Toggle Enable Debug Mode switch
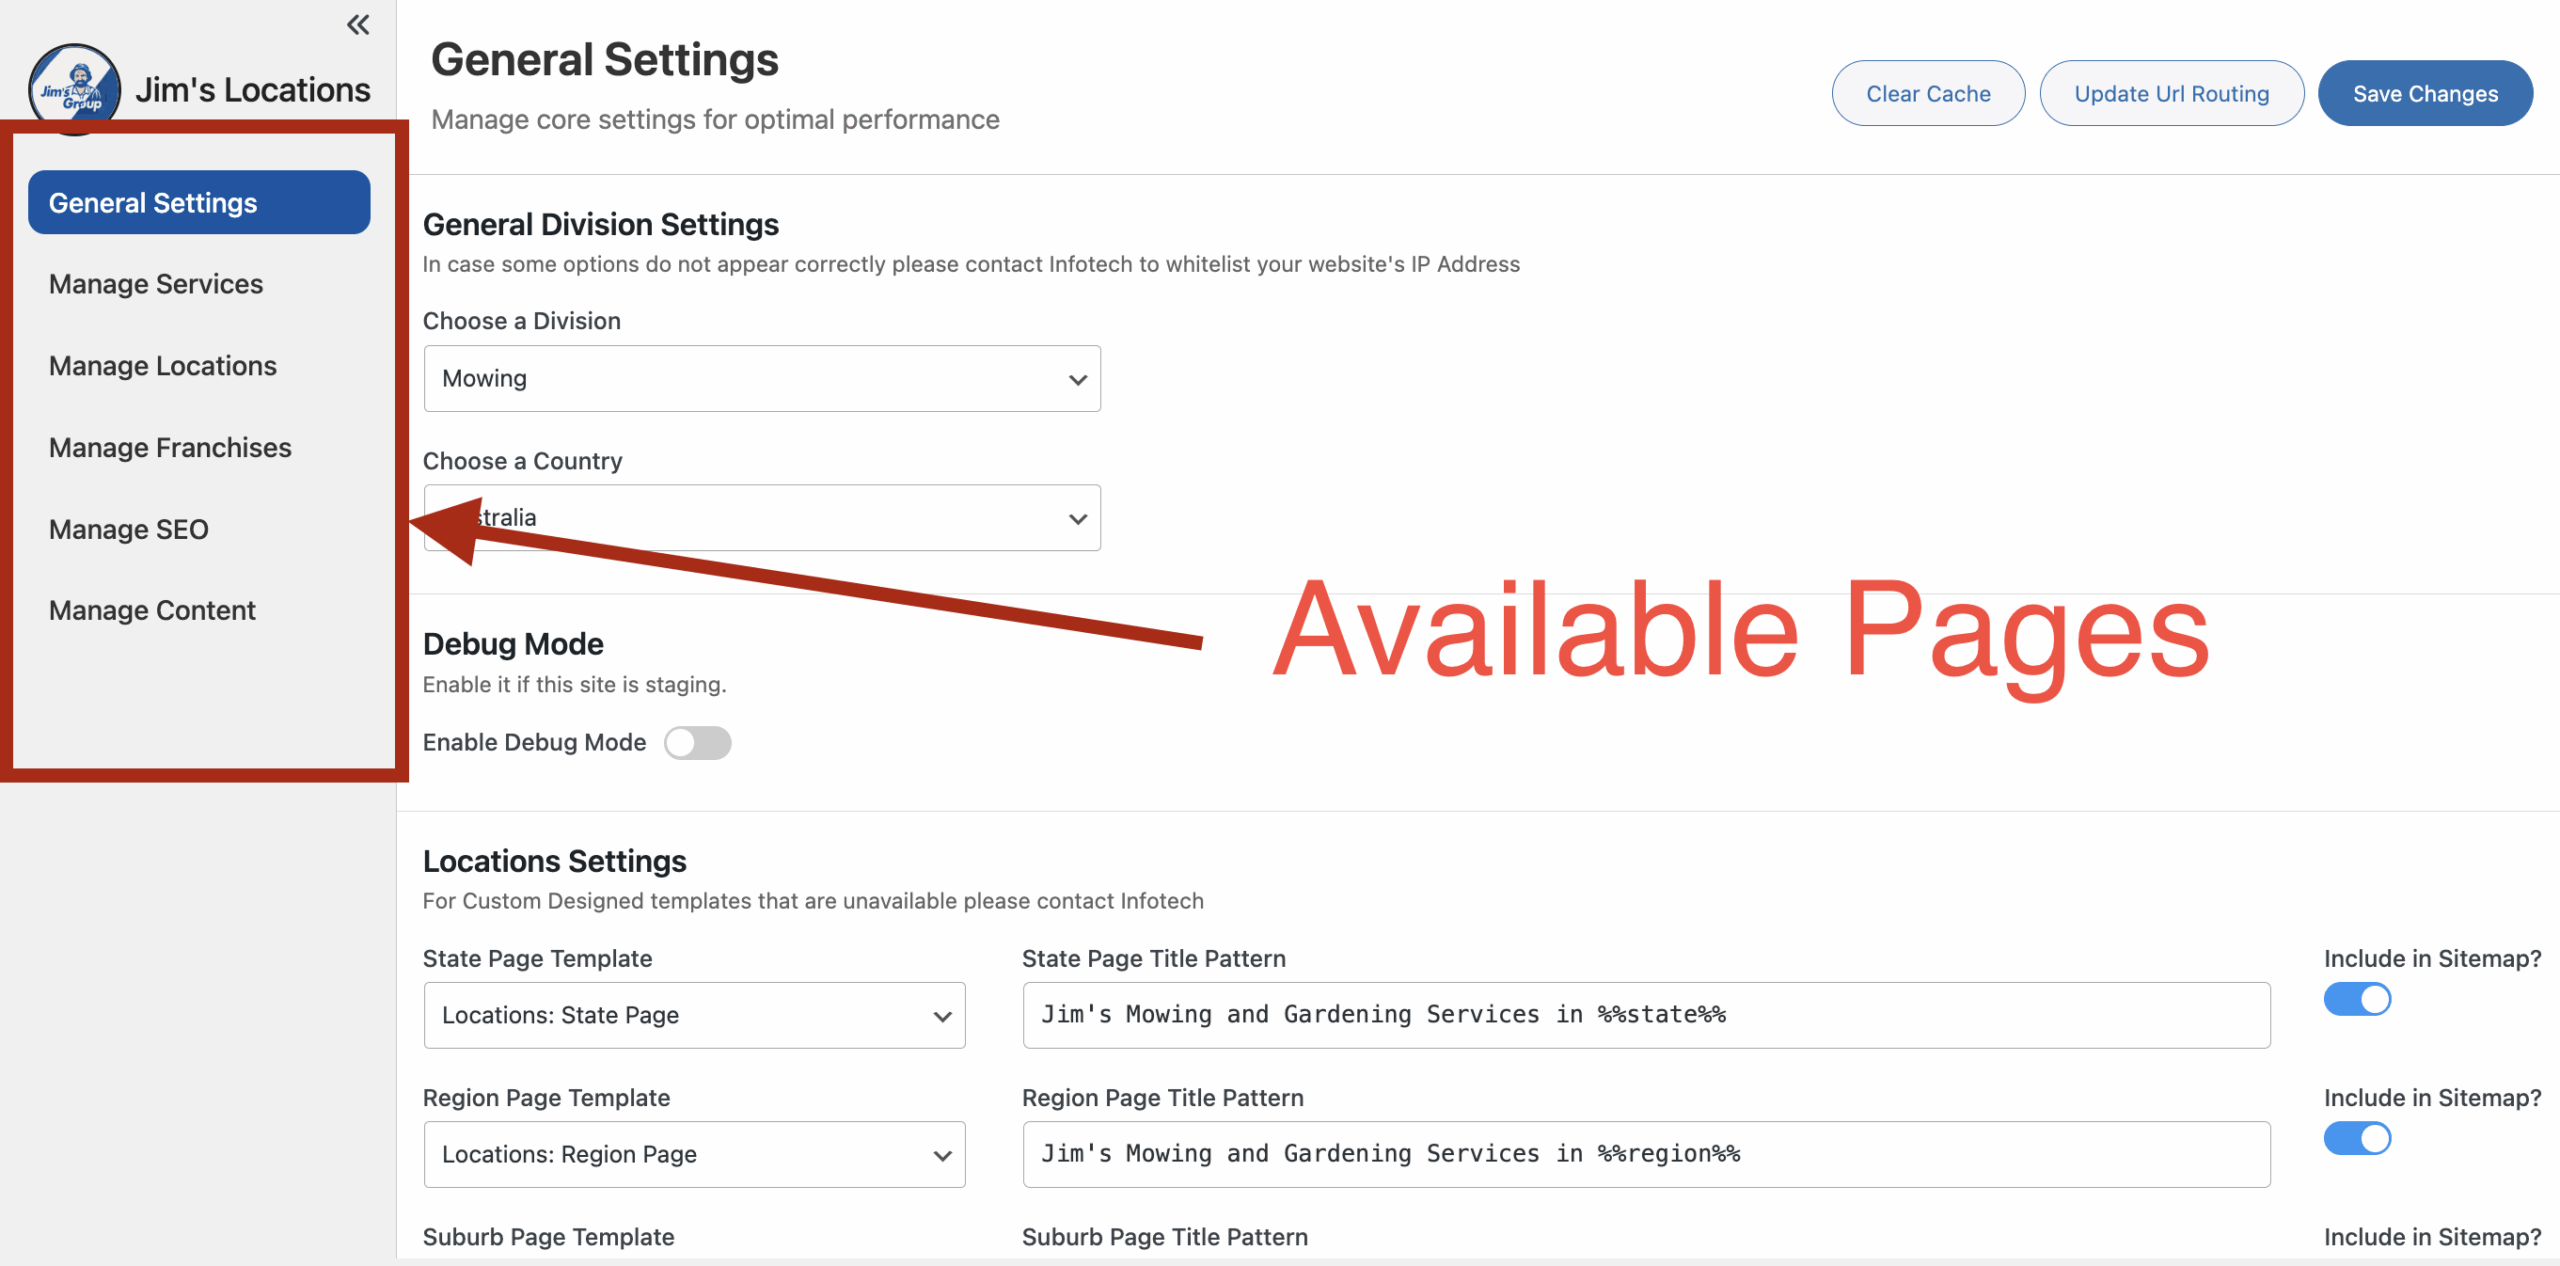The image size is (2560, 1266). coord(698,743)
